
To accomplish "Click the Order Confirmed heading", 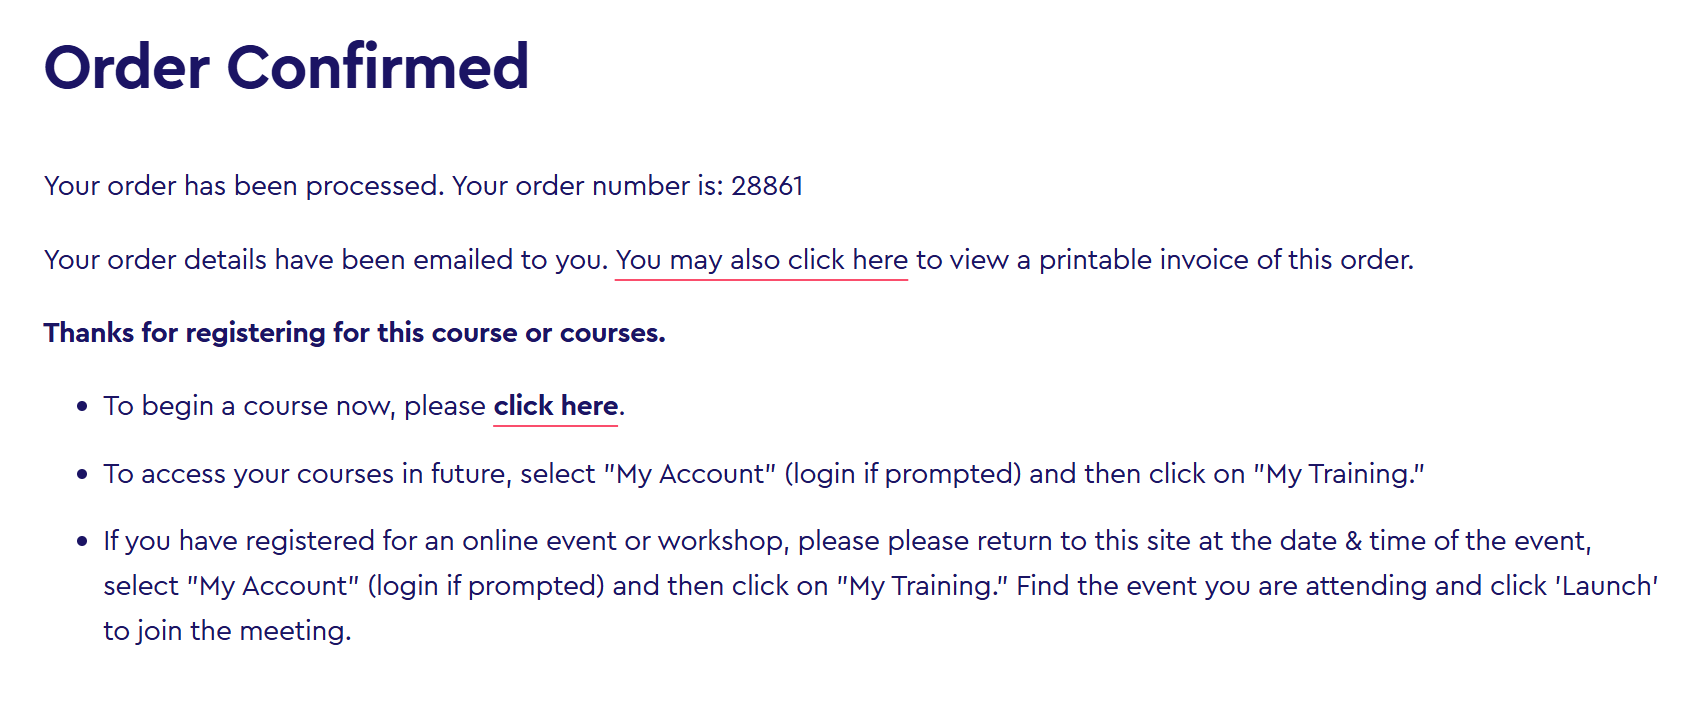I will (286, 67).
